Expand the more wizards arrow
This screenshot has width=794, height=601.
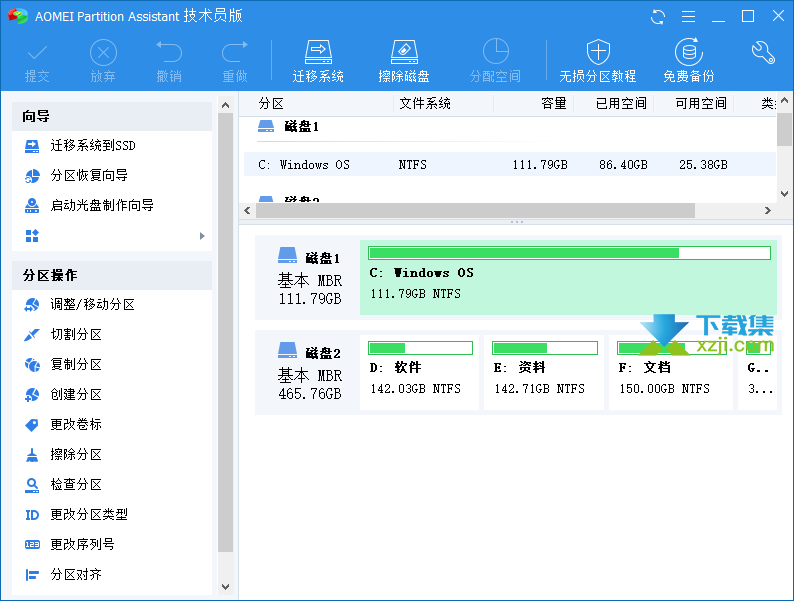coord(202,236)
